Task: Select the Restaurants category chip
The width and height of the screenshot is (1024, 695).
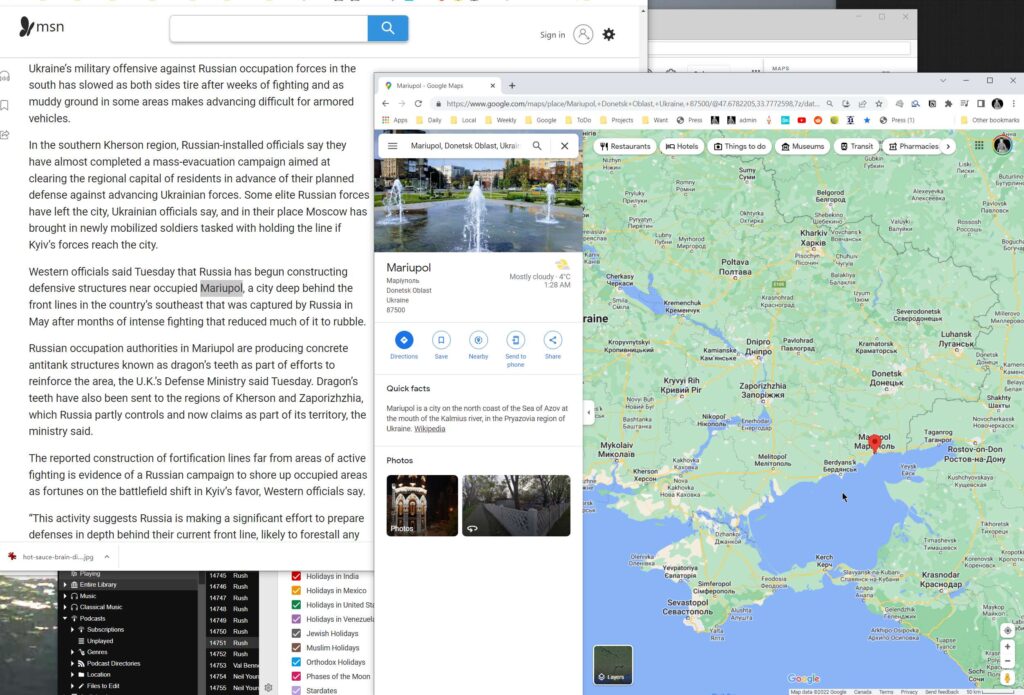Action: pos(625,146)
